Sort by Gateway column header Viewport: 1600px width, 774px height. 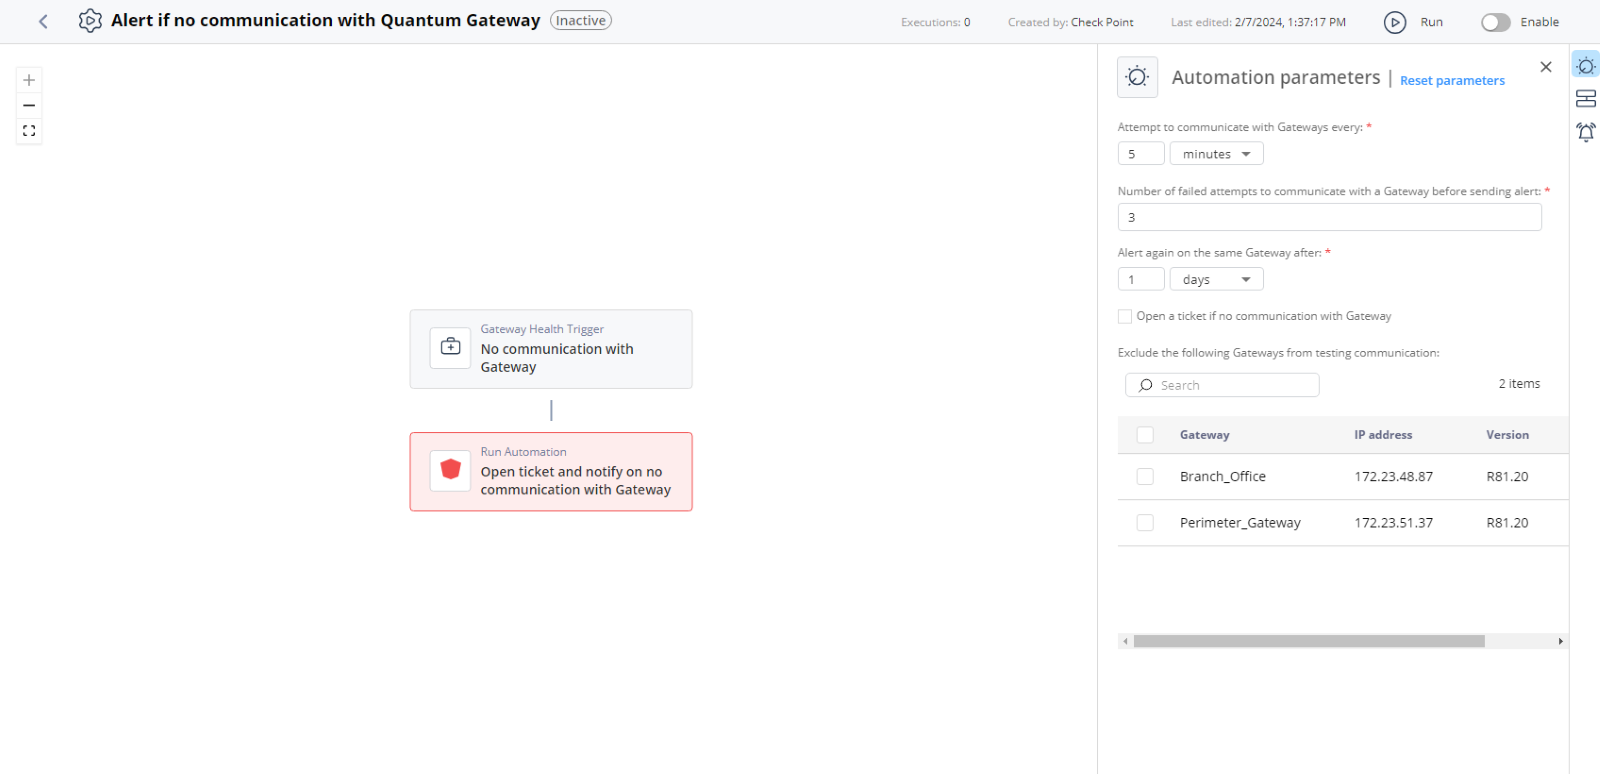(1204, 435)
